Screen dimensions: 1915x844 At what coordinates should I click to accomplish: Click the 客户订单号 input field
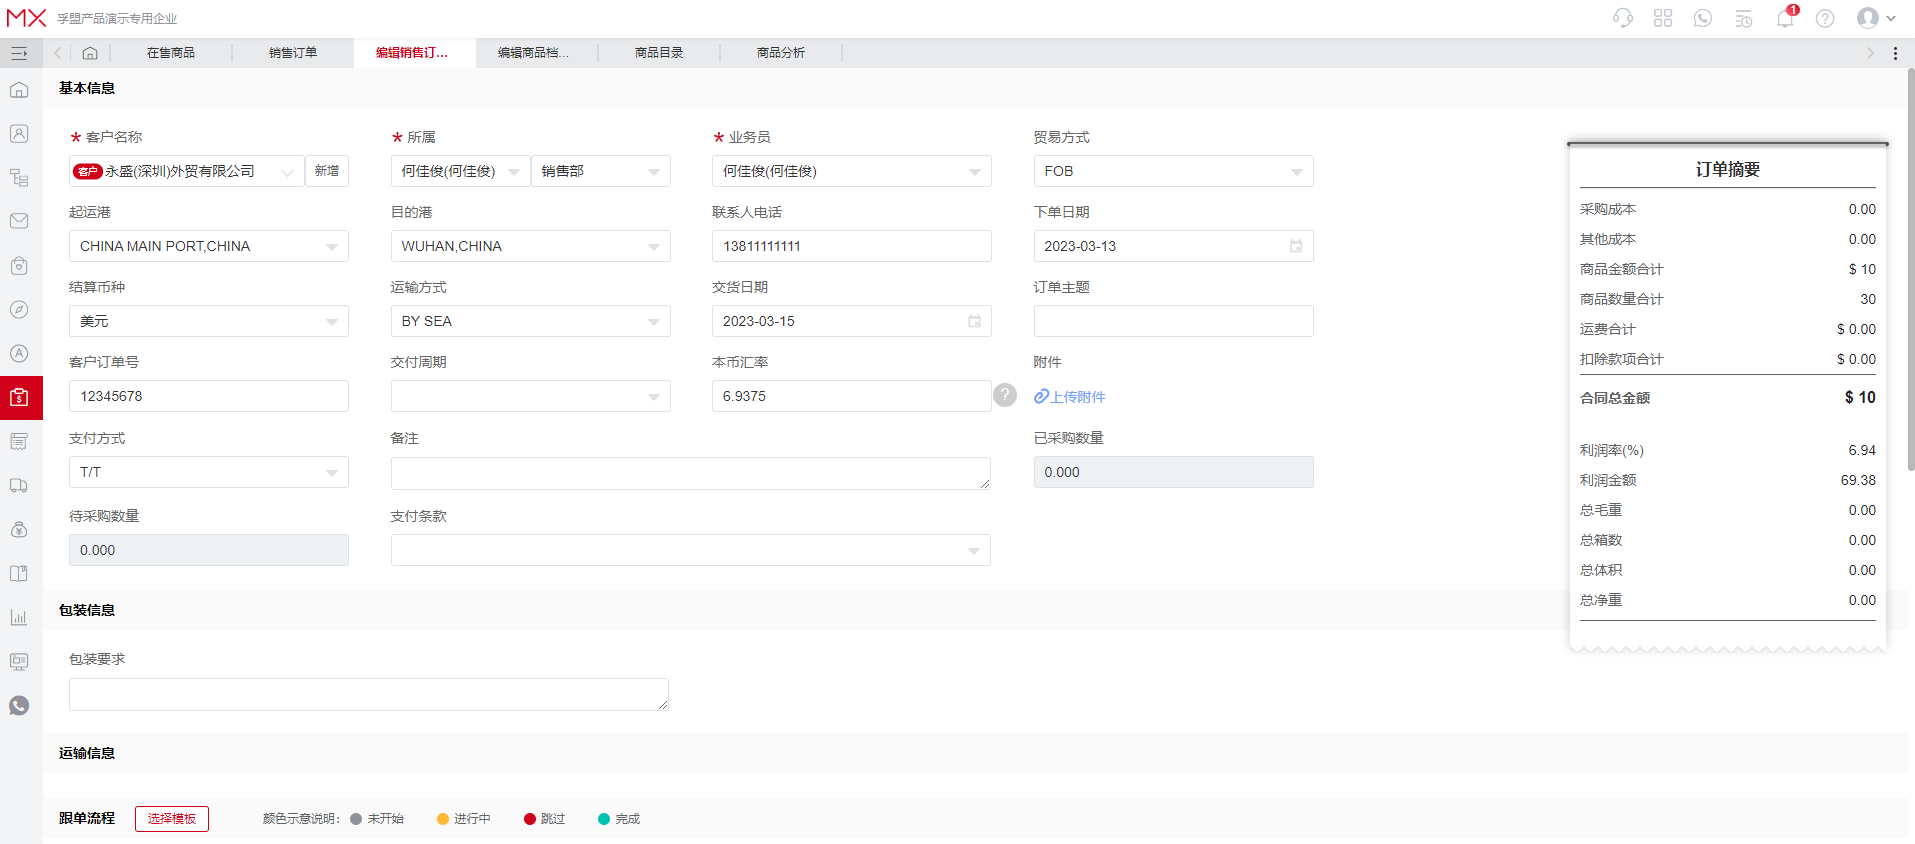coord(208,396)
